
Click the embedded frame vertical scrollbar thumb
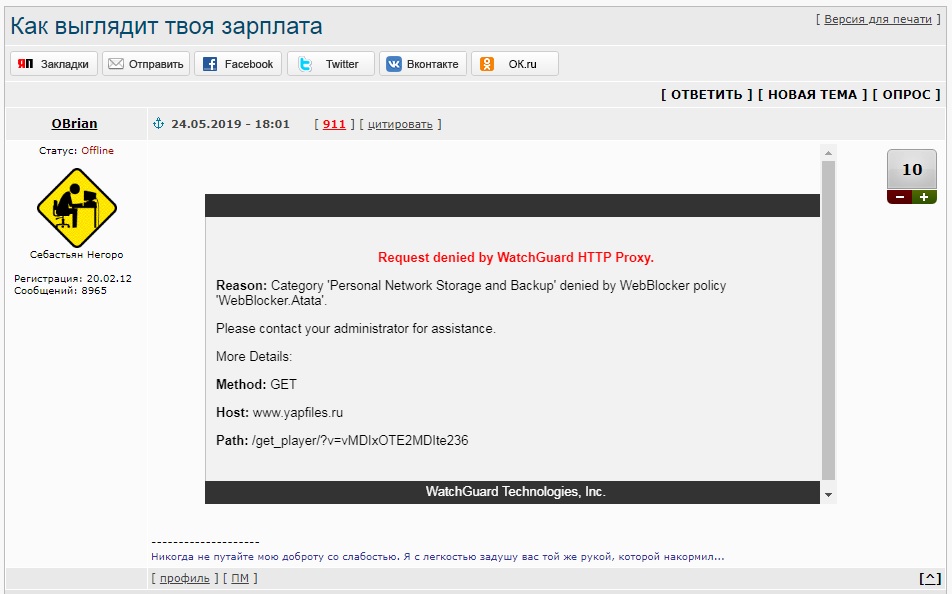pos(828,321)
